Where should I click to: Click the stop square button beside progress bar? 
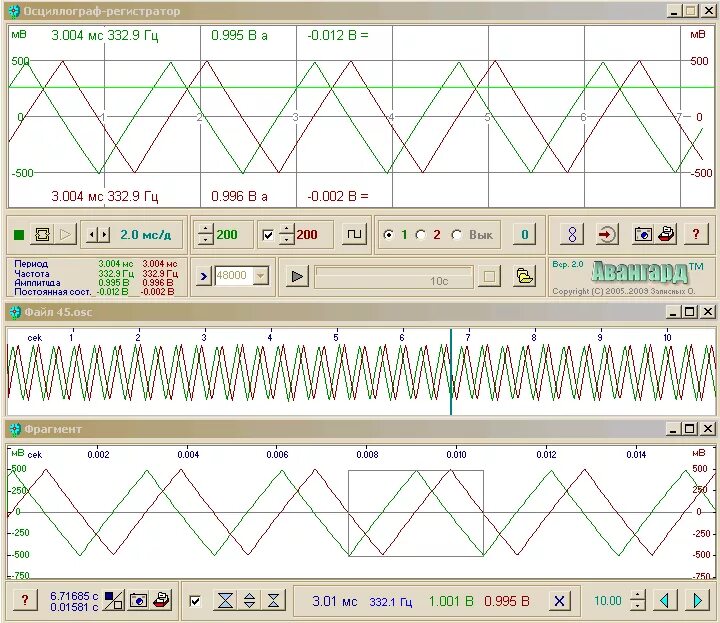[489, 276]
